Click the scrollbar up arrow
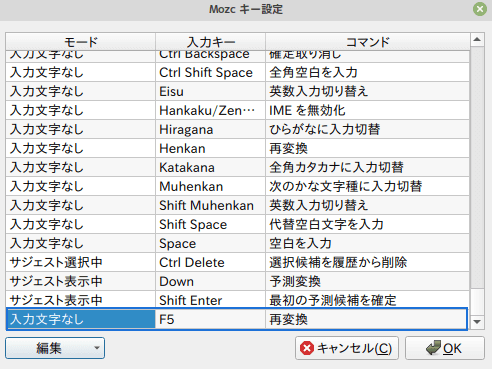Screen dimensions: 492x369 tap(477, 40)
